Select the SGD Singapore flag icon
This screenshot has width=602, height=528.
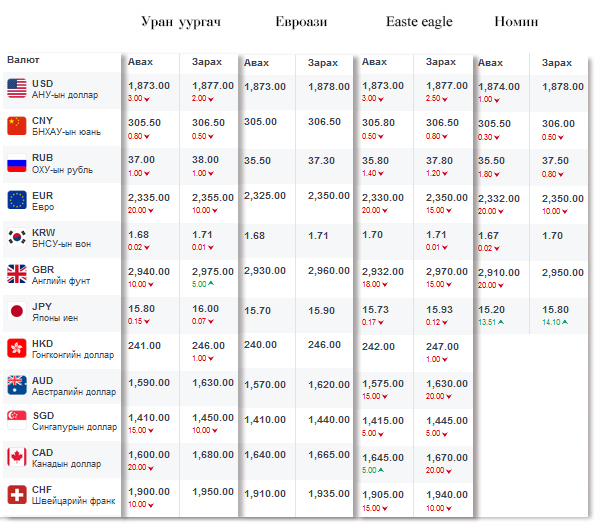(17, 421)
